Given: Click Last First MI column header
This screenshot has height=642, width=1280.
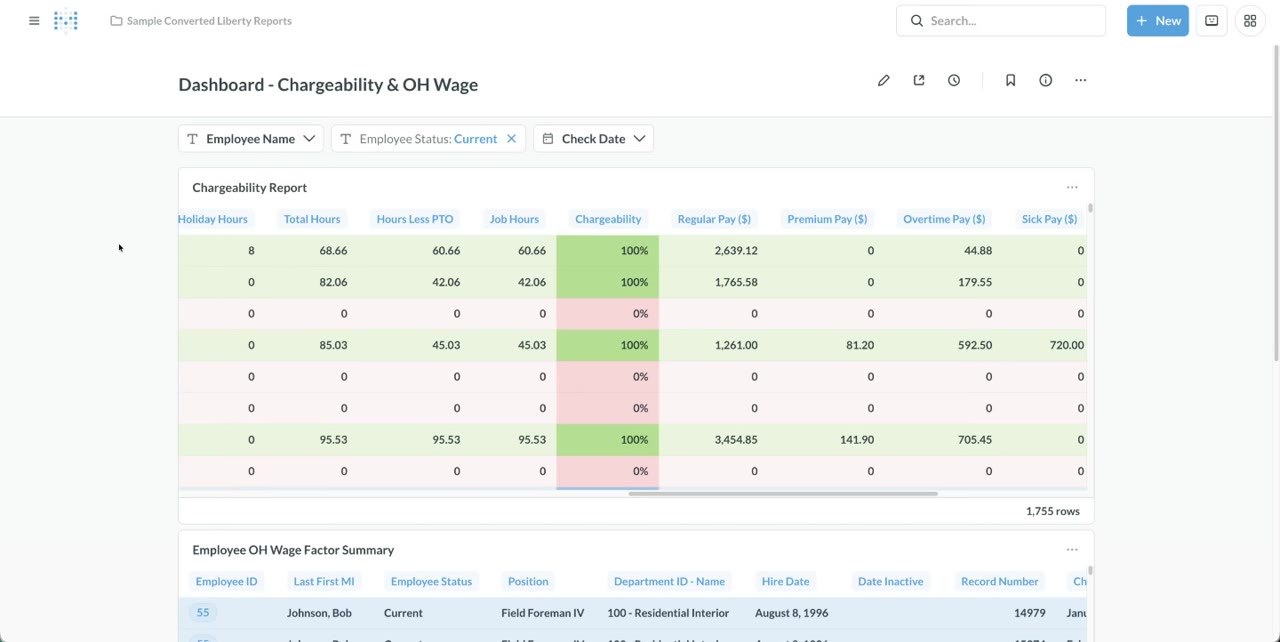Looking at the screenshot, I should coord(323,581).
